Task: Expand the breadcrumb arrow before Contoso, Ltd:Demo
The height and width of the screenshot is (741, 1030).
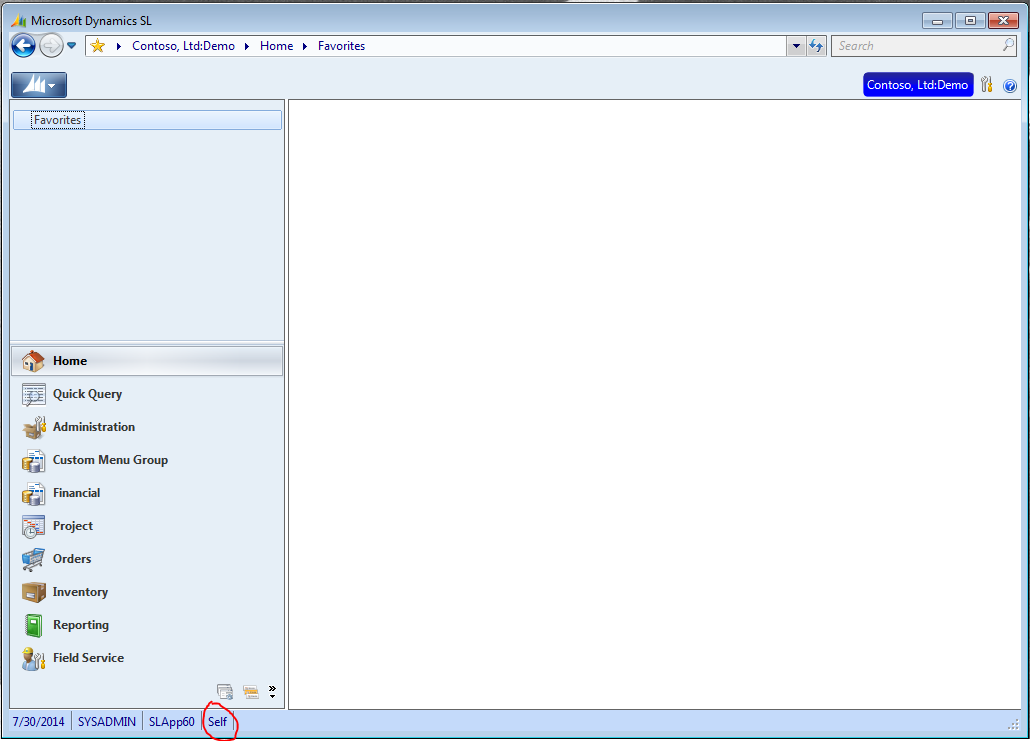Action: pos(119,46)
